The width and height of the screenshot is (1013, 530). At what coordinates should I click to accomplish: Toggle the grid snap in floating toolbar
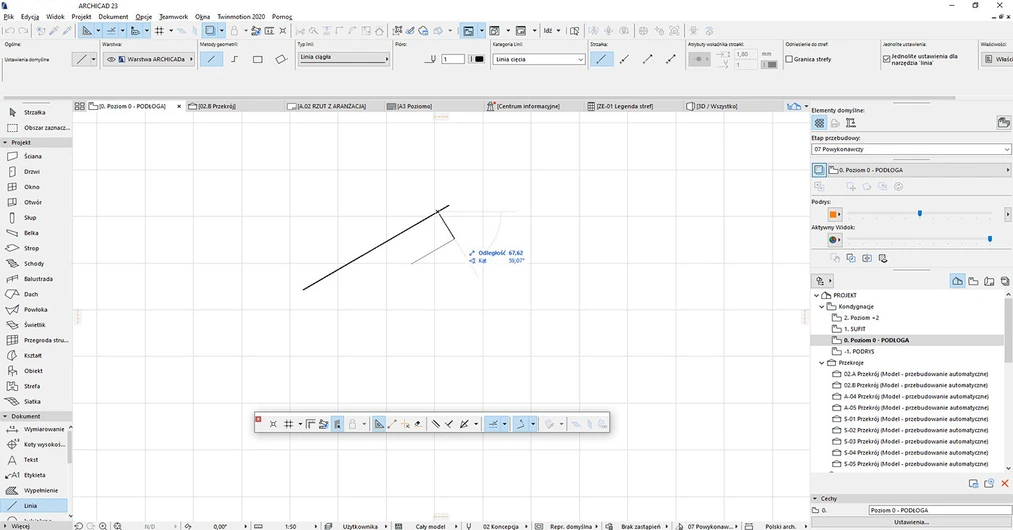pos(288,425)
